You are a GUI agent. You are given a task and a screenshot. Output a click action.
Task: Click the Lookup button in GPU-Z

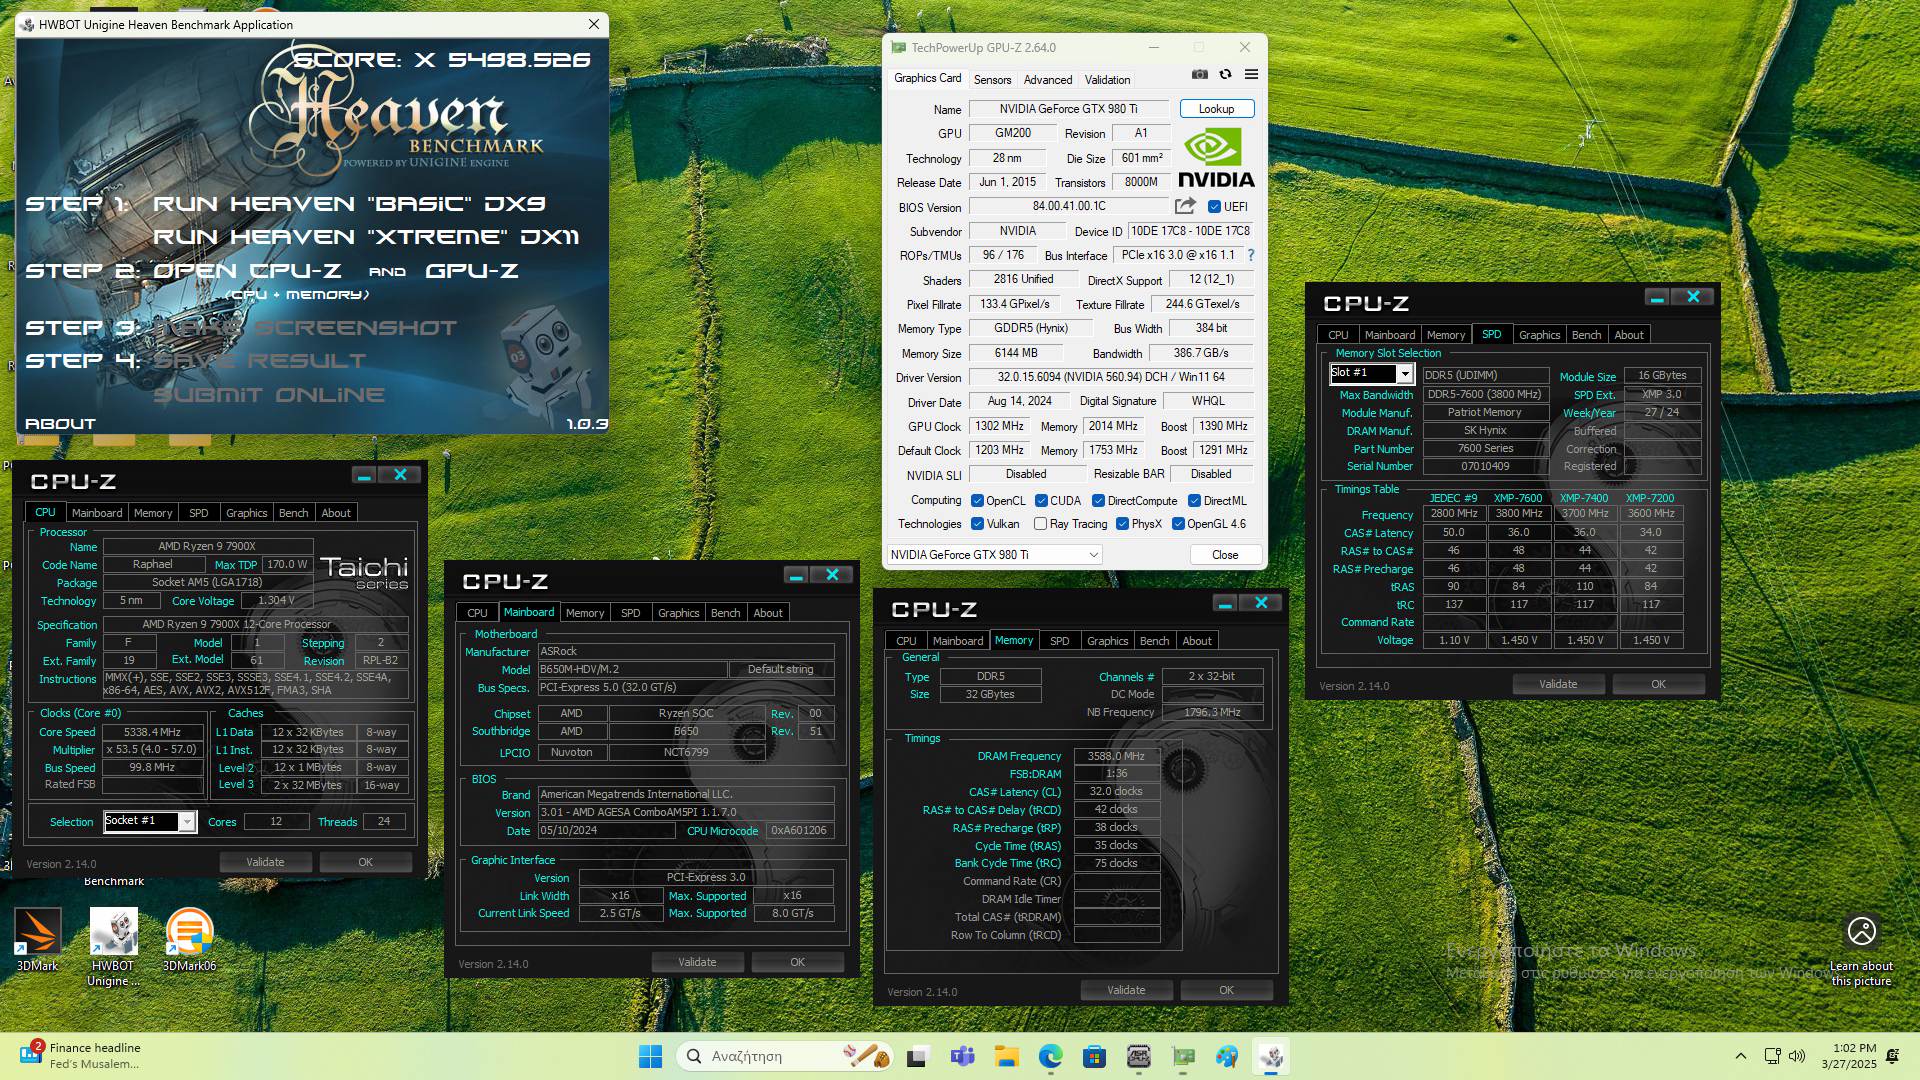(x=1216, y=109)
